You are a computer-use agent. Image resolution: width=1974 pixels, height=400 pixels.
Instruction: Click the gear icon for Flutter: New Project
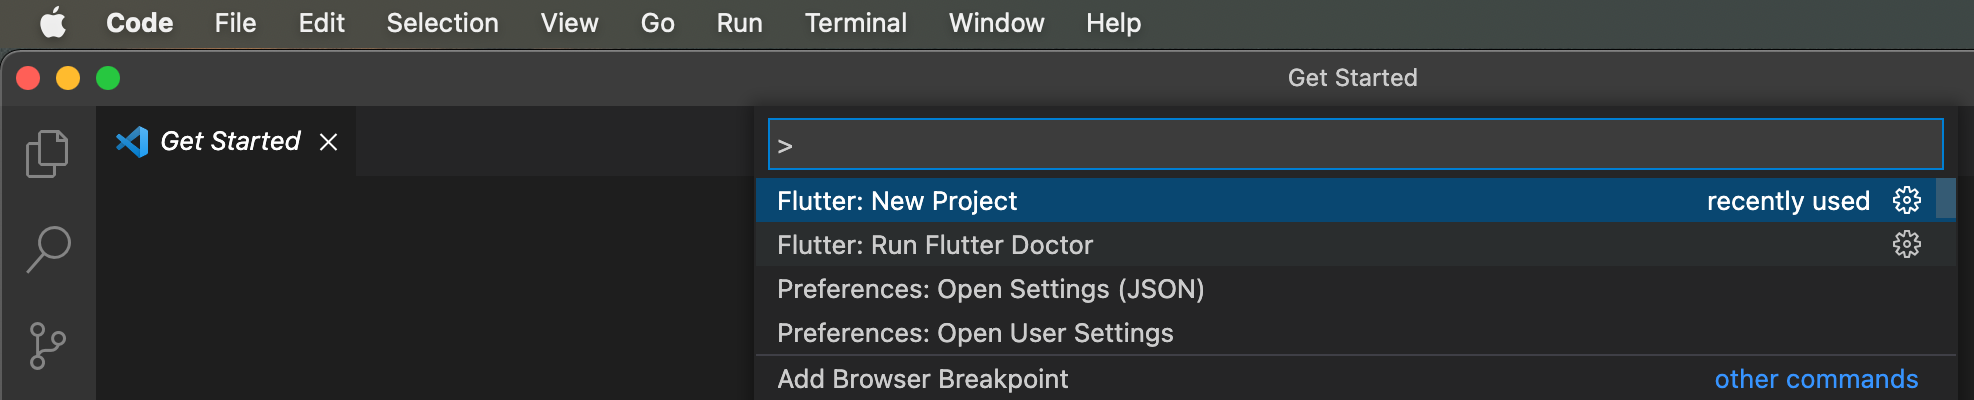(1906, 201)
